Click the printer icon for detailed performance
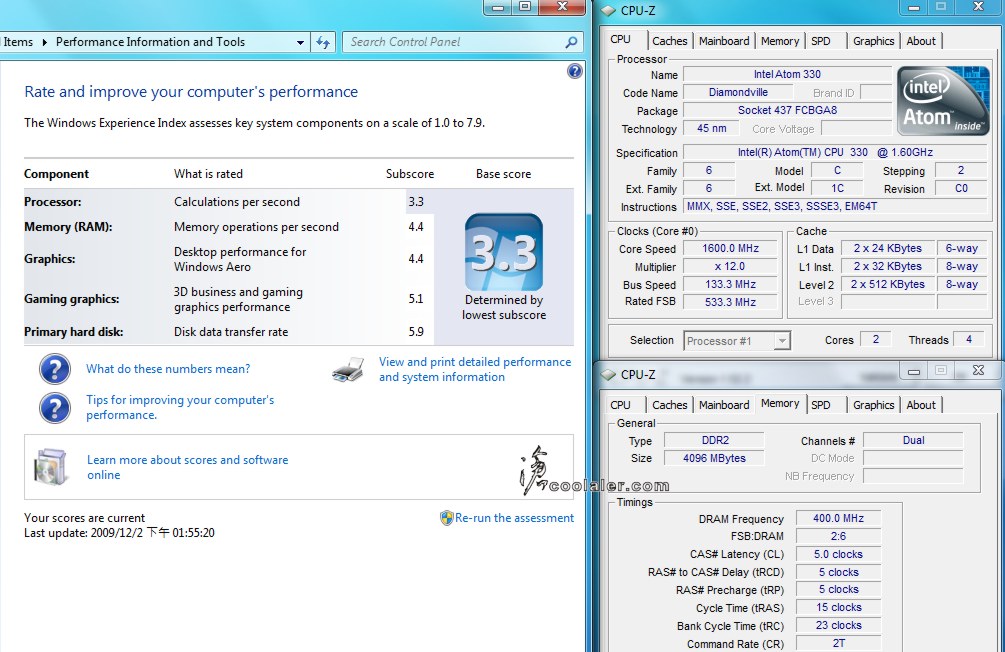Viewport: 1005px width, 652px height. point(349,370)
